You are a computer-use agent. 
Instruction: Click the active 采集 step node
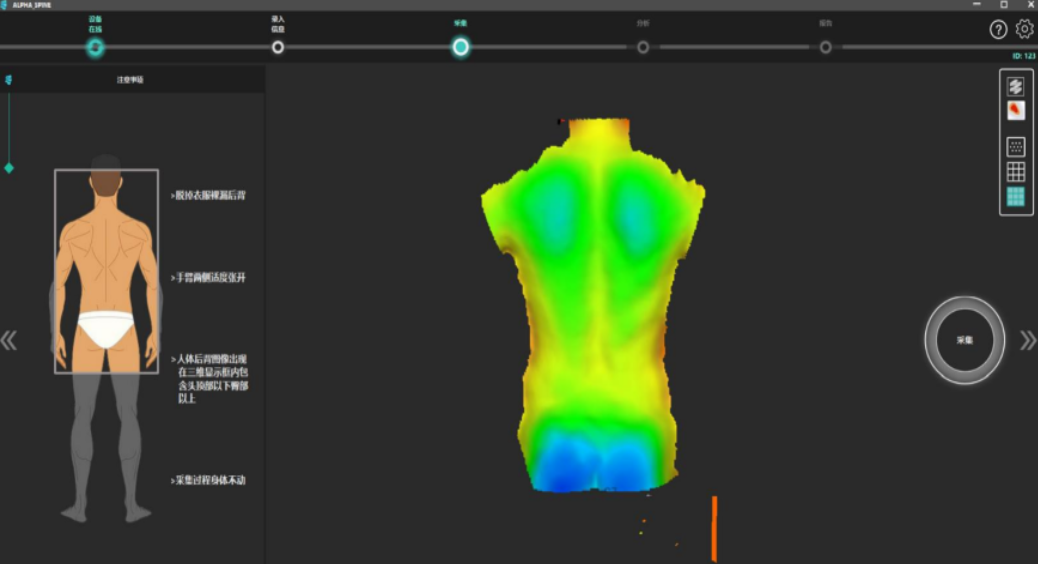coord(460,47)
